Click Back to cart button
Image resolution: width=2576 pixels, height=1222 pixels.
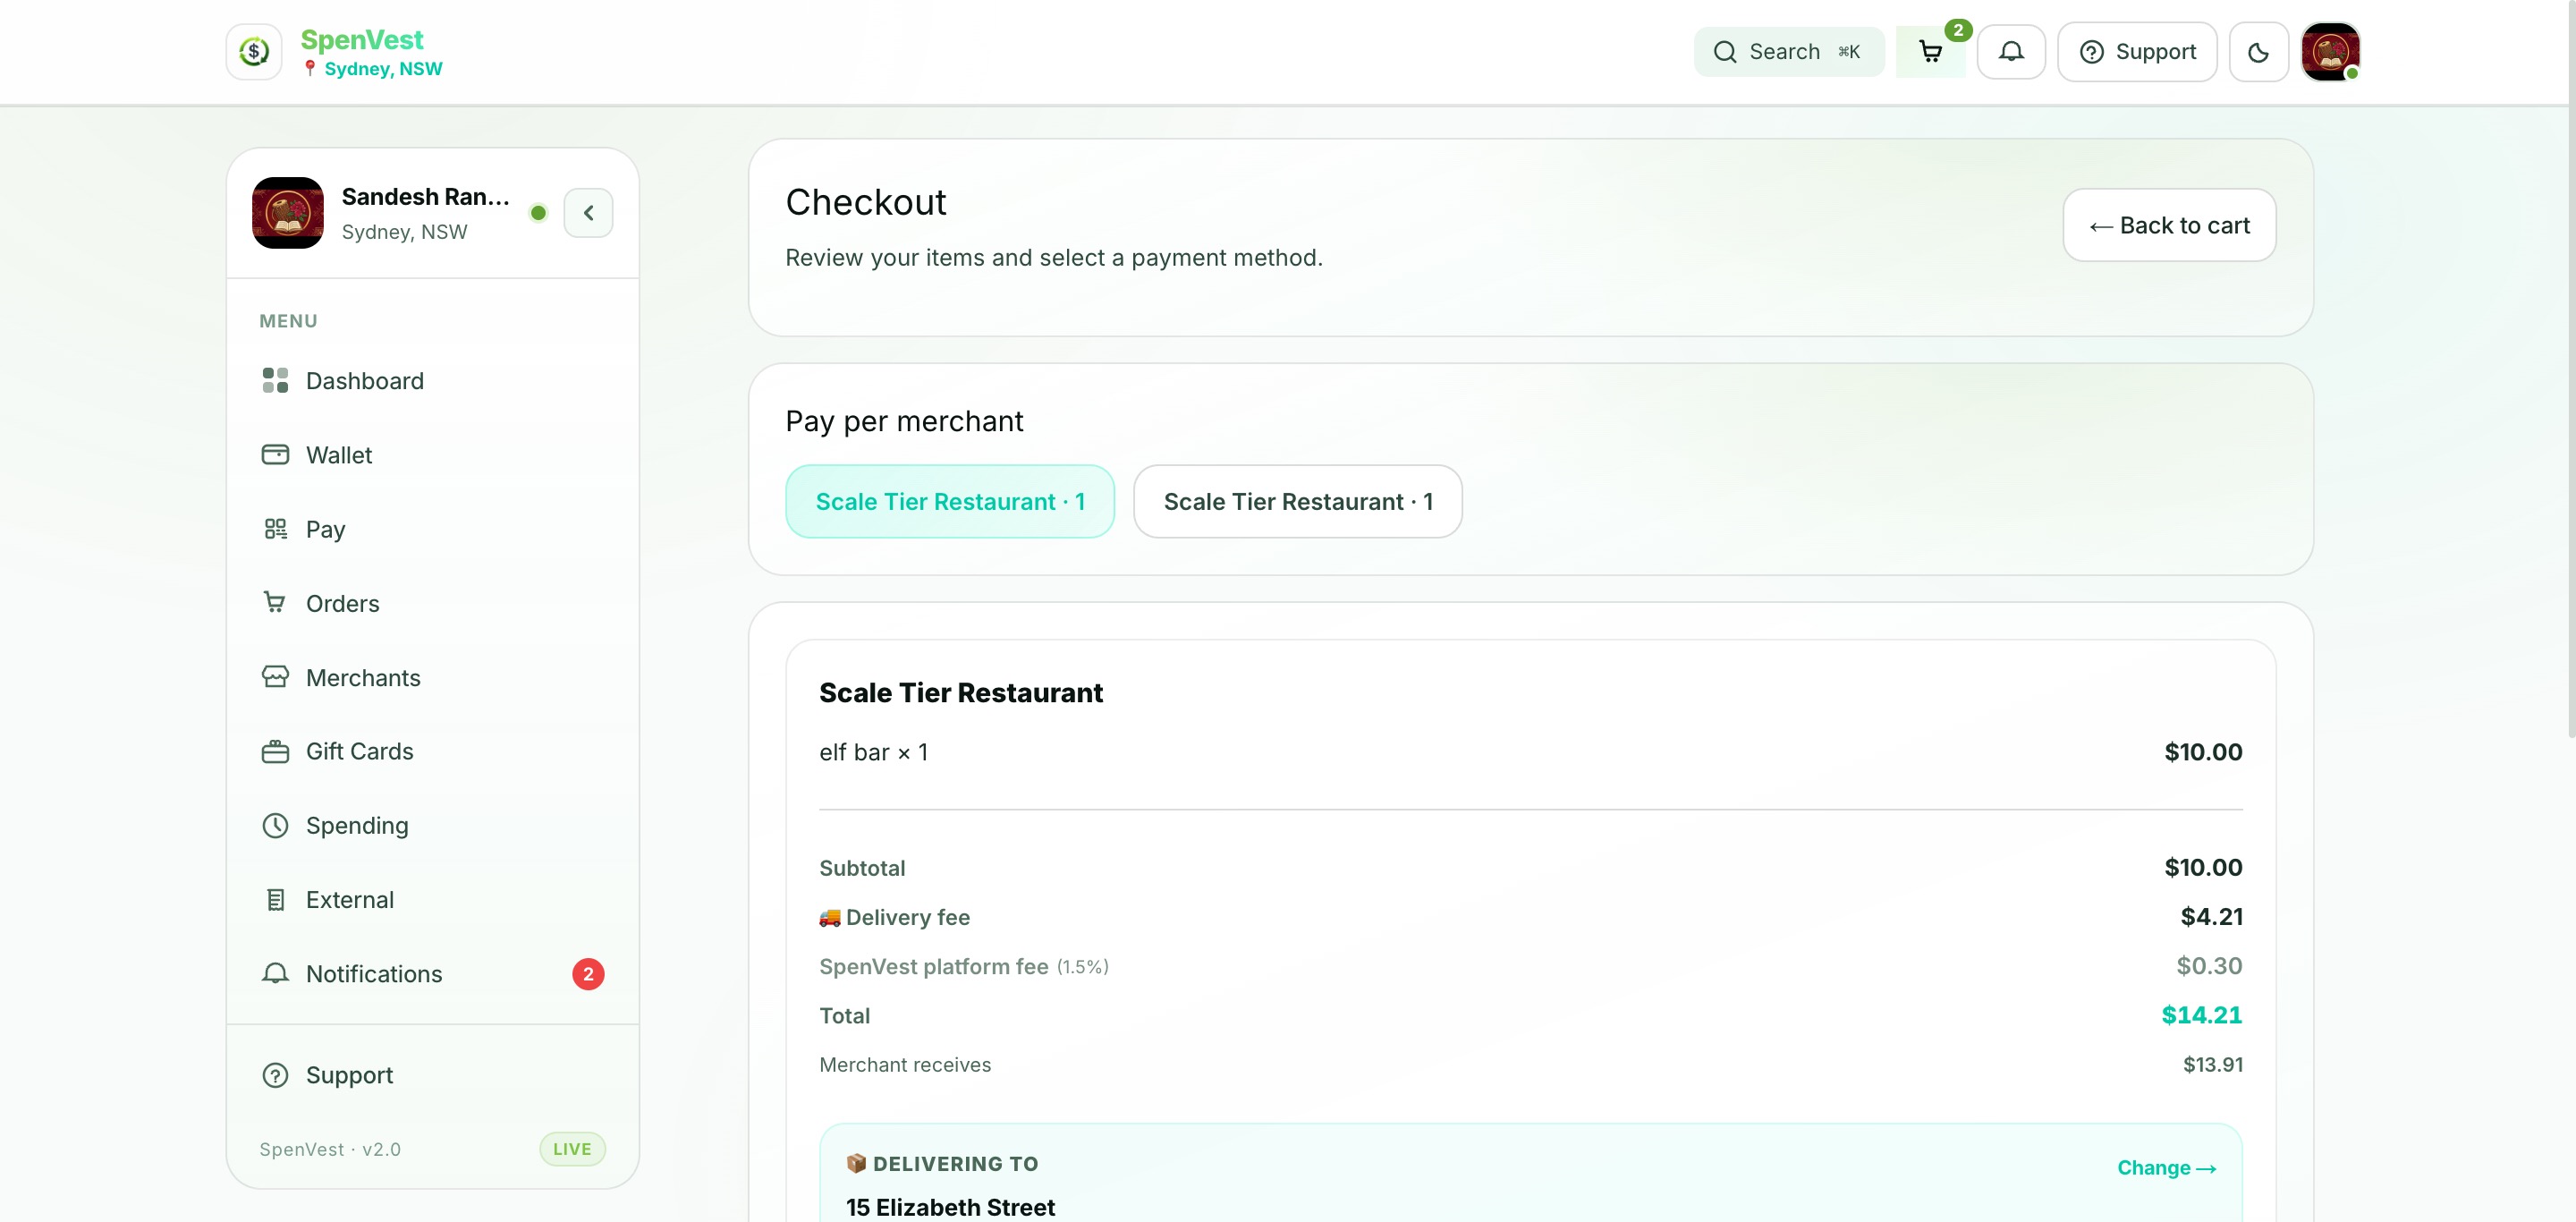pos(2169,225)
